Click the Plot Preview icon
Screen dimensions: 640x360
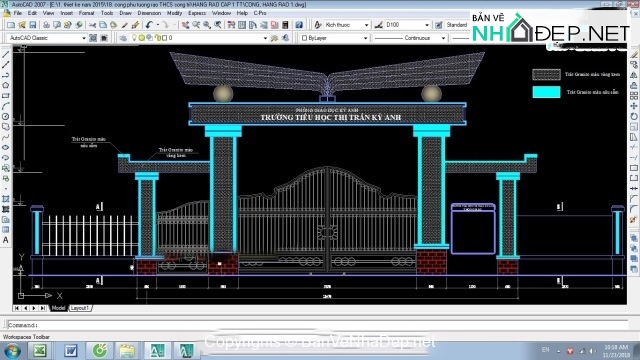57,25
